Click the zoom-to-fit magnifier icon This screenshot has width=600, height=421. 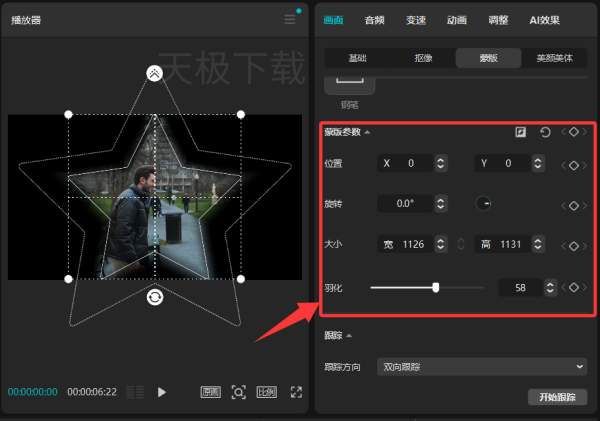(x=238, y=392)
